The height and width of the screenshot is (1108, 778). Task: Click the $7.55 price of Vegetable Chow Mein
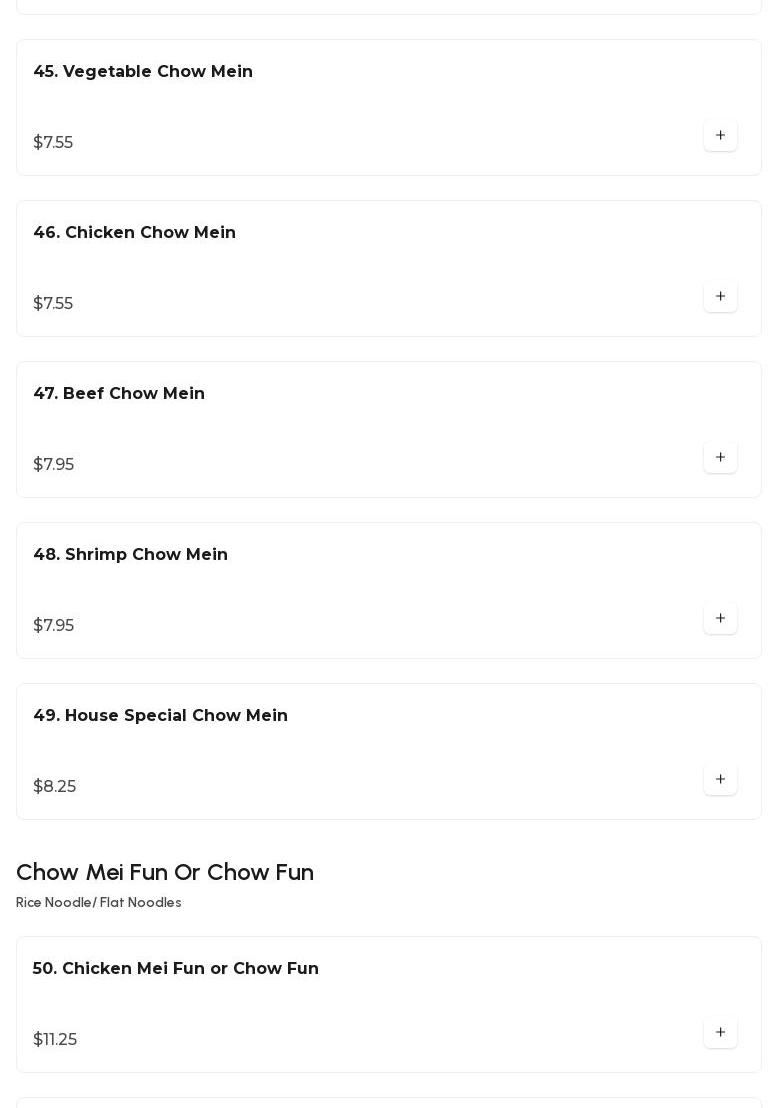pyautogui.click(x=53, y=143)
